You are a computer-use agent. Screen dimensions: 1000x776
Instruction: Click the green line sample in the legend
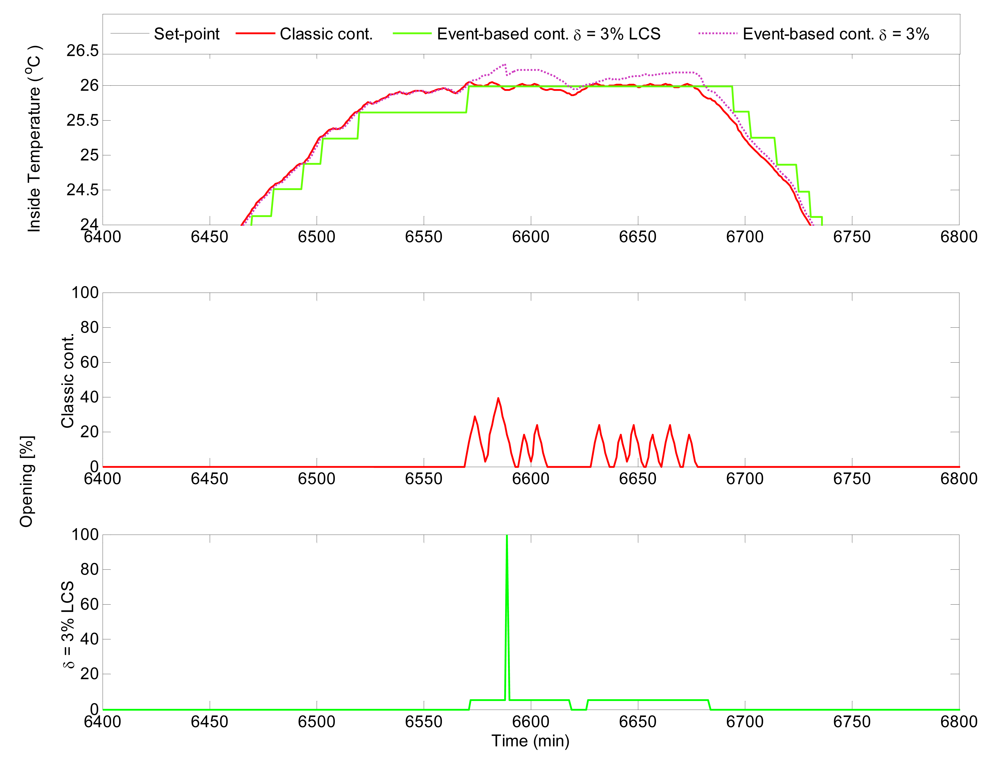412,34
